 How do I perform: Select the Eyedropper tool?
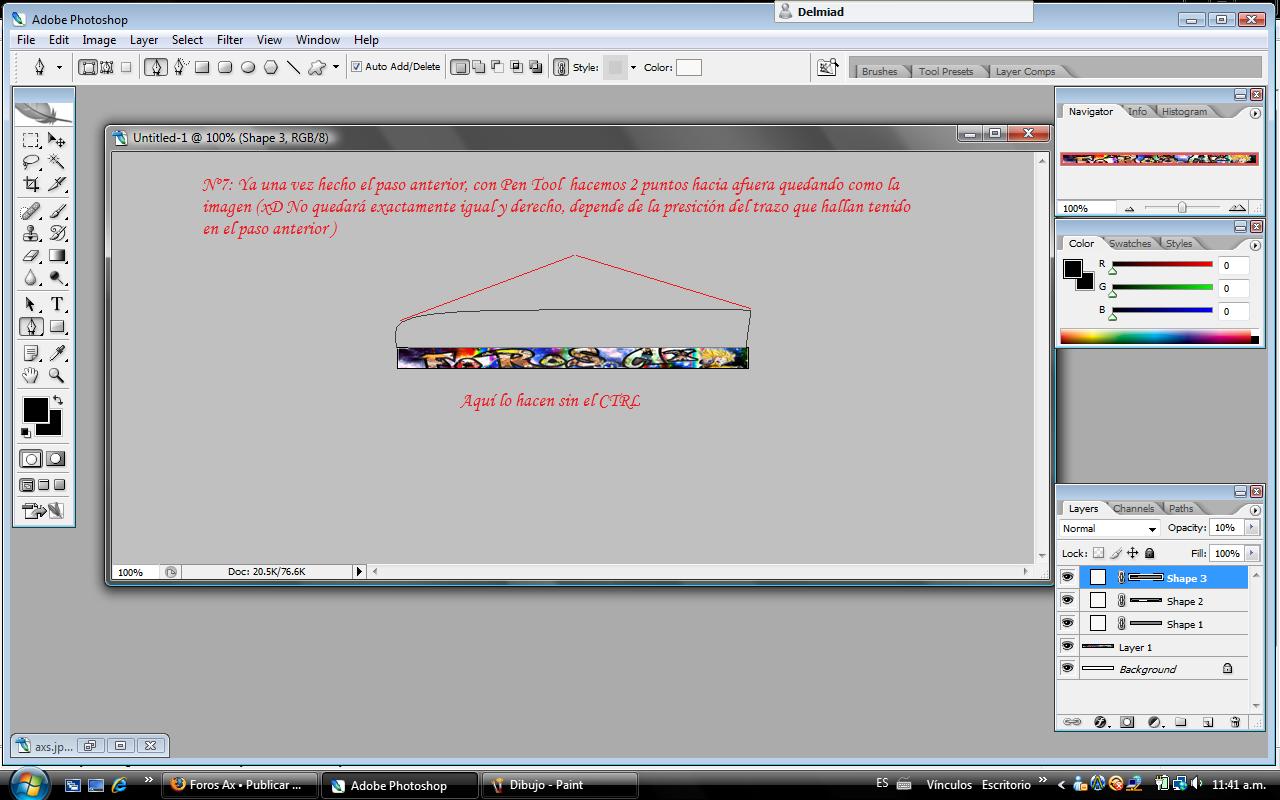coord(57,353)
